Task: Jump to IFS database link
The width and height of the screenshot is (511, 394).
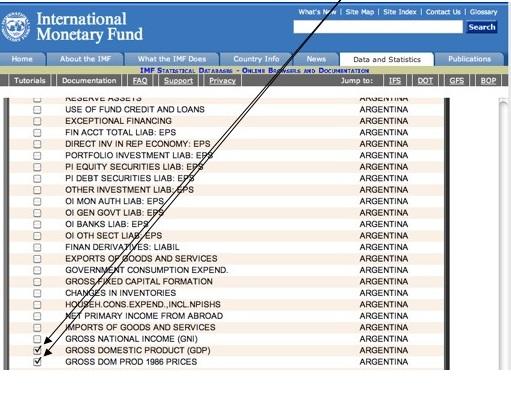Action: pos(395,81)
